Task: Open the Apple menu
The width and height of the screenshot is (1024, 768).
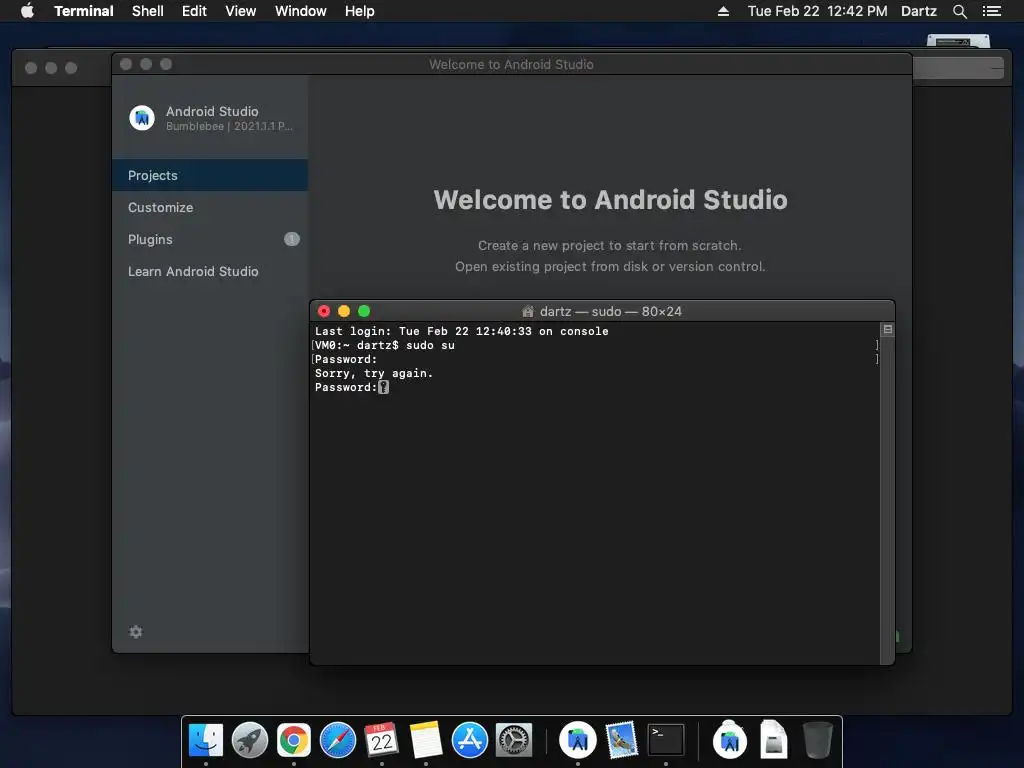Action: (x=27, y=11)
